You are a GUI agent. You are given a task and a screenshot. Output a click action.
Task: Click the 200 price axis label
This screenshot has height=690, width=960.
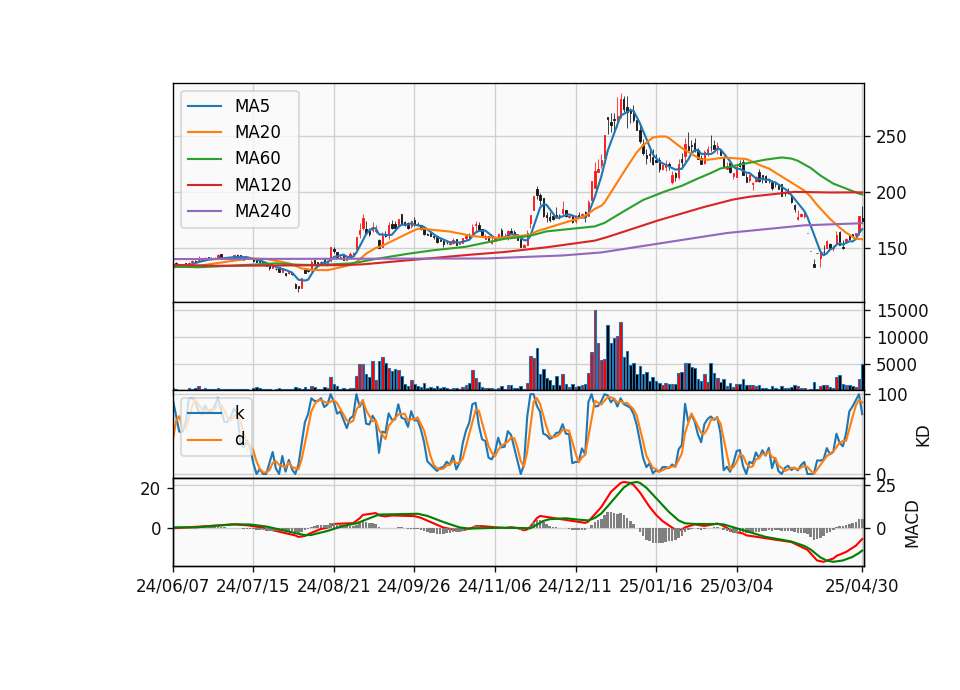click(x=891, y=193)
